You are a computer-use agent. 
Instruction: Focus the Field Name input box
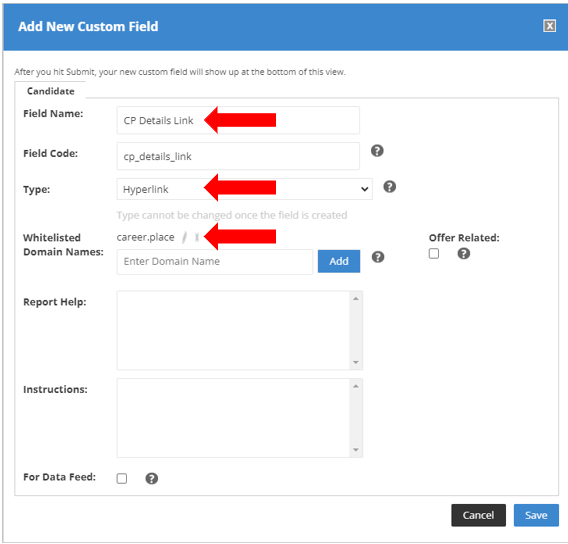pyautogui.click(x=238, y=120)
